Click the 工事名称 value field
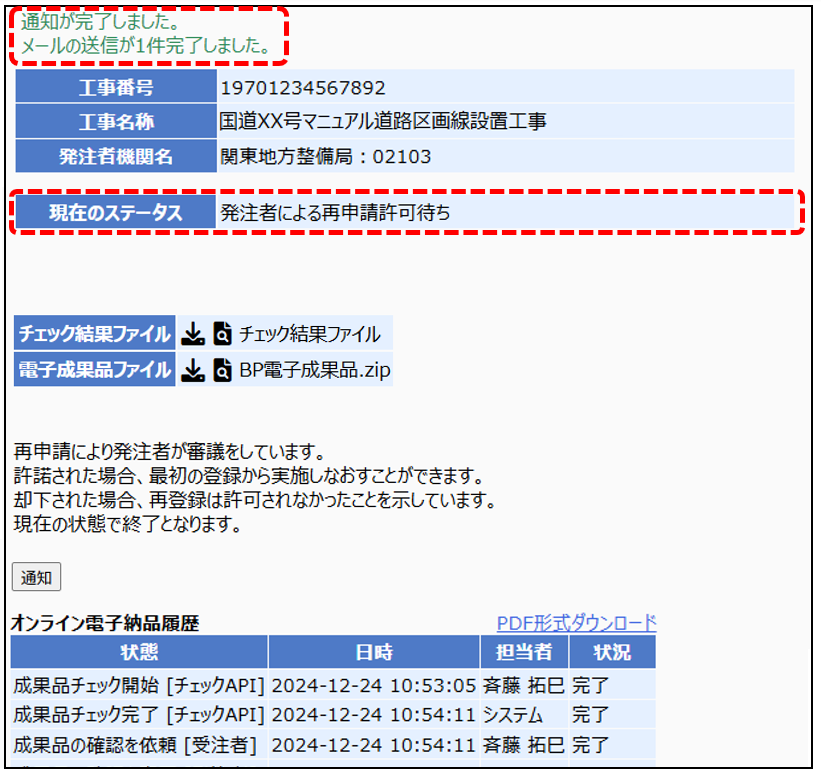This screenshot has height=775, width=821. pos(382,122)
